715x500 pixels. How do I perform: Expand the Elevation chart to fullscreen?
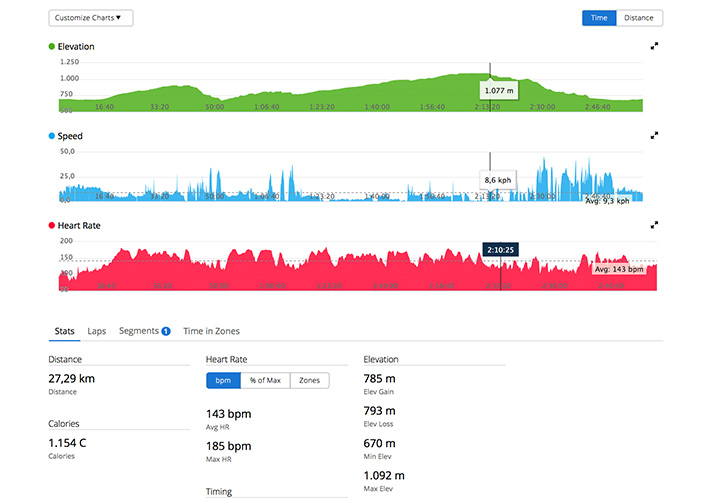pos(654,46)
